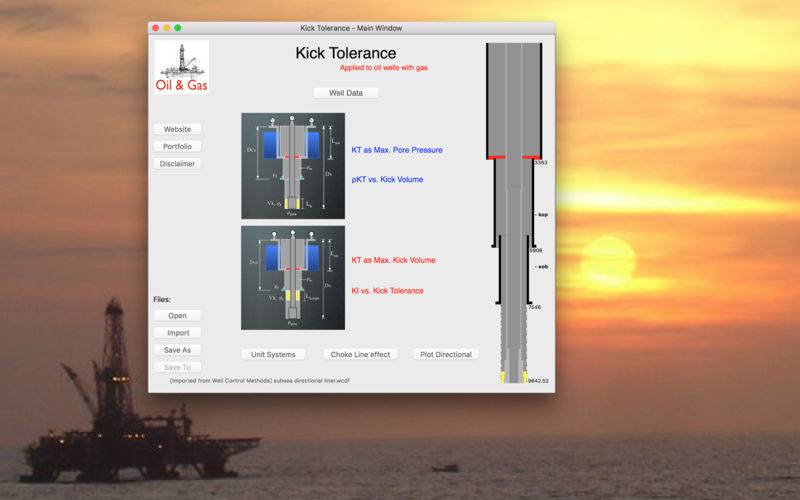
Task: Click the Import file button
Action: pyautogui.click(x=177, y=333)
